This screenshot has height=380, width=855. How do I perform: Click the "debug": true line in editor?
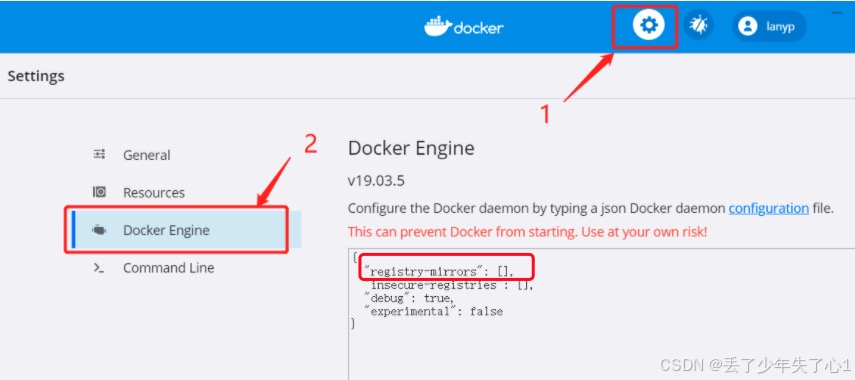pyautogui.click(x=408, y=298)
